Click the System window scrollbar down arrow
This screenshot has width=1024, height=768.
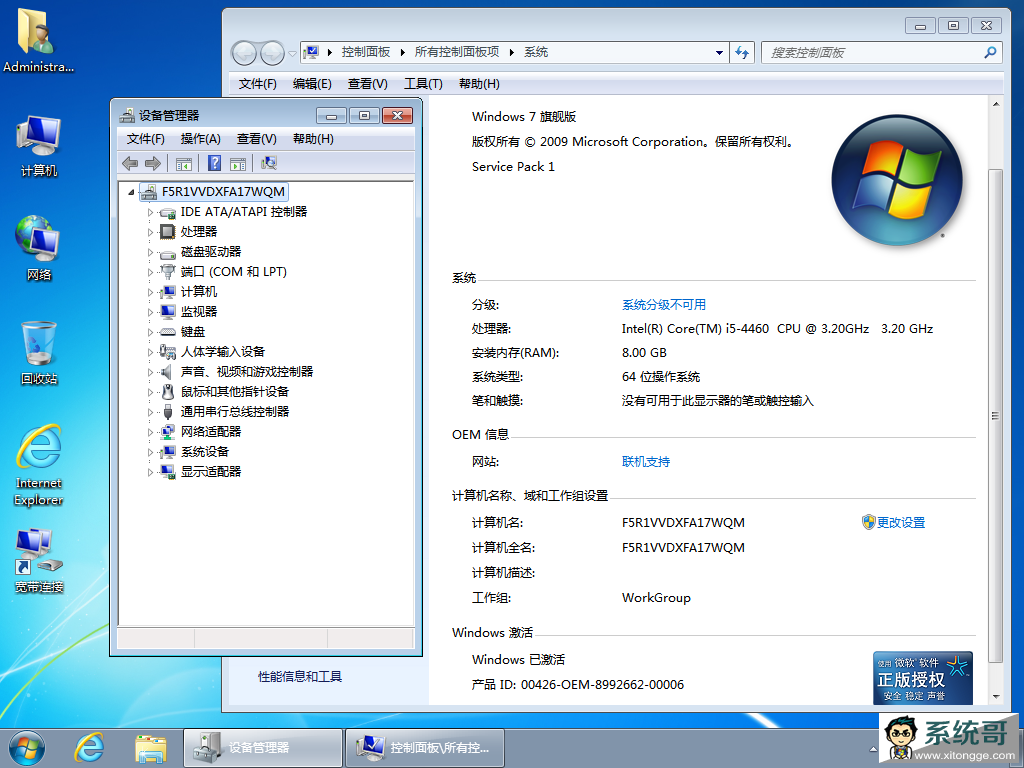click(996, 696)
